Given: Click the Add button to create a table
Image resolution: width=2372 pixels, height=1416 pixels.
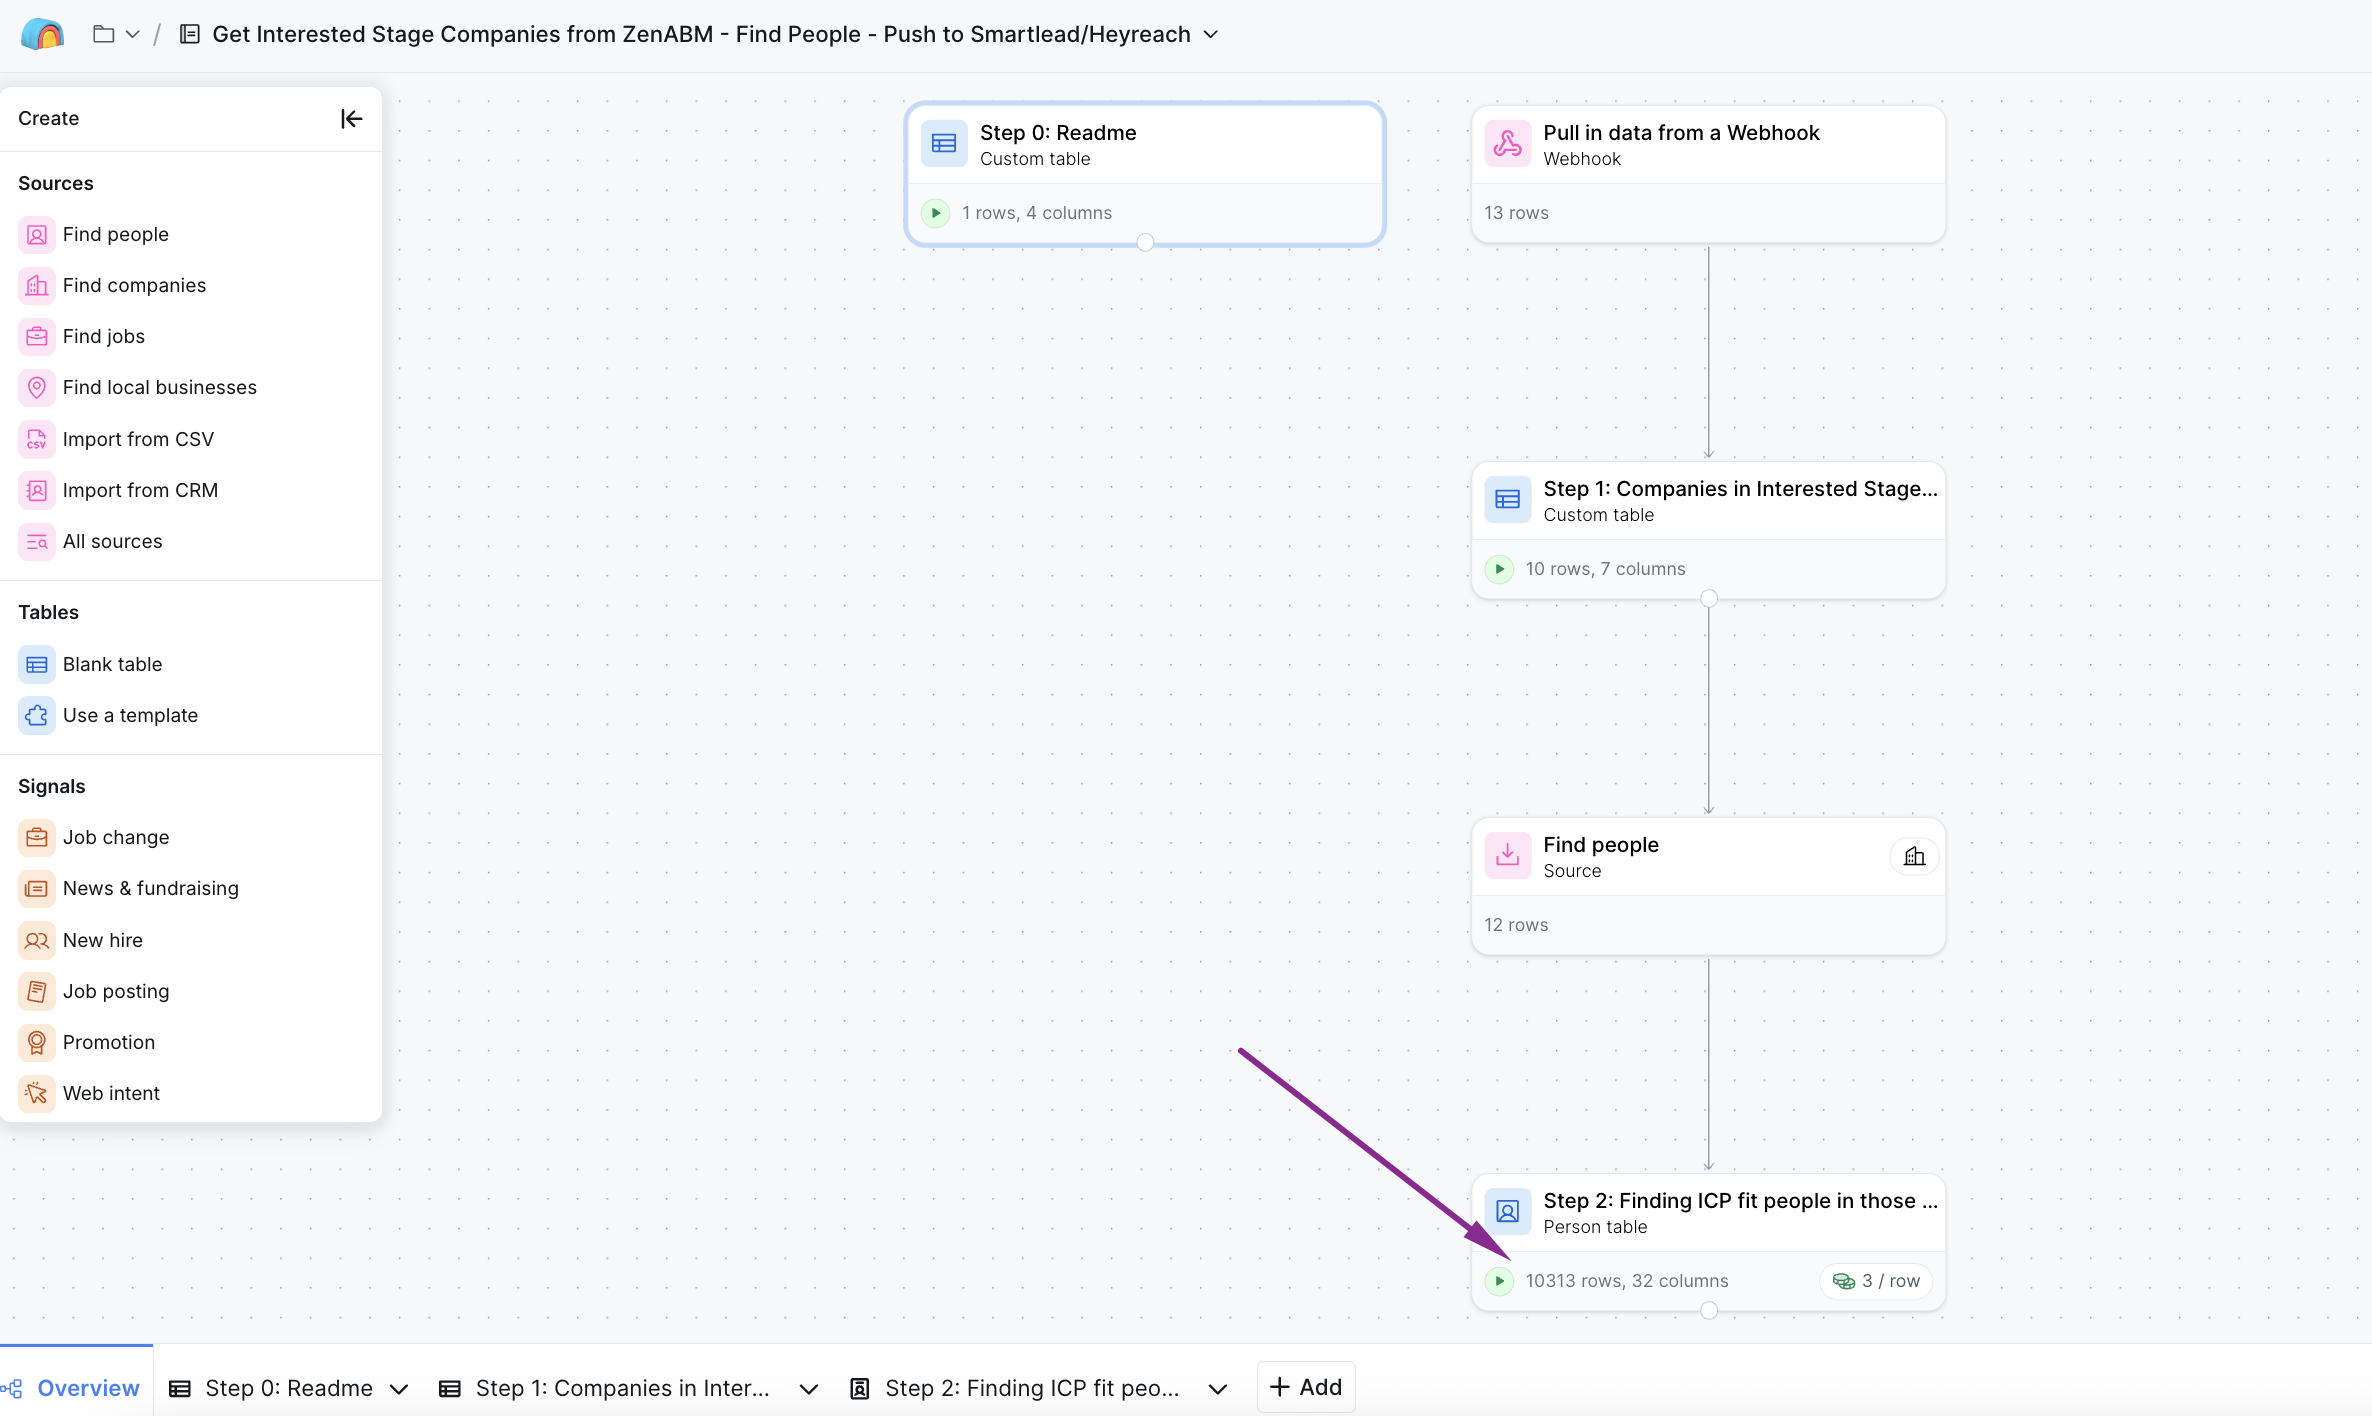Looking at the screenshot, I should pyautogui.click(x=1305, y=1387).
